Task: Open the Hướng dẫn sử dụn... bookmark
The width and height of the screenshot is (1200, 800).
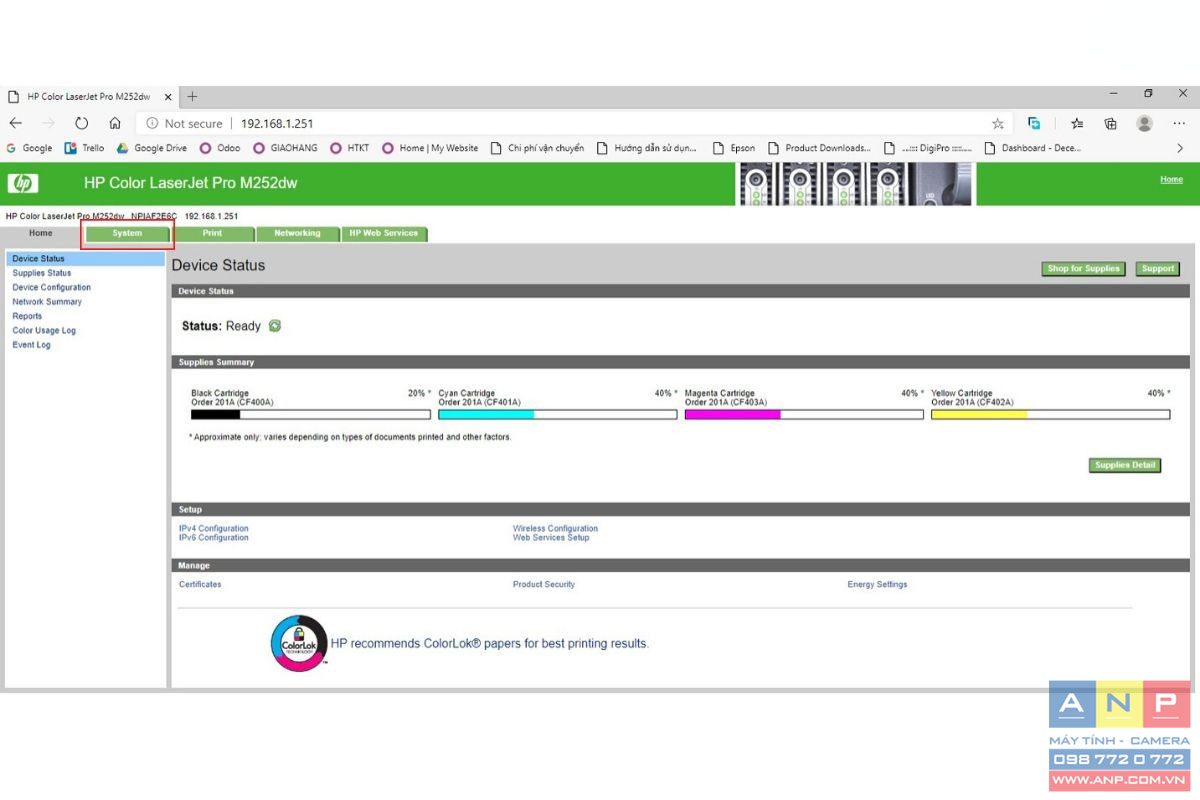Action: click(646, 148)
